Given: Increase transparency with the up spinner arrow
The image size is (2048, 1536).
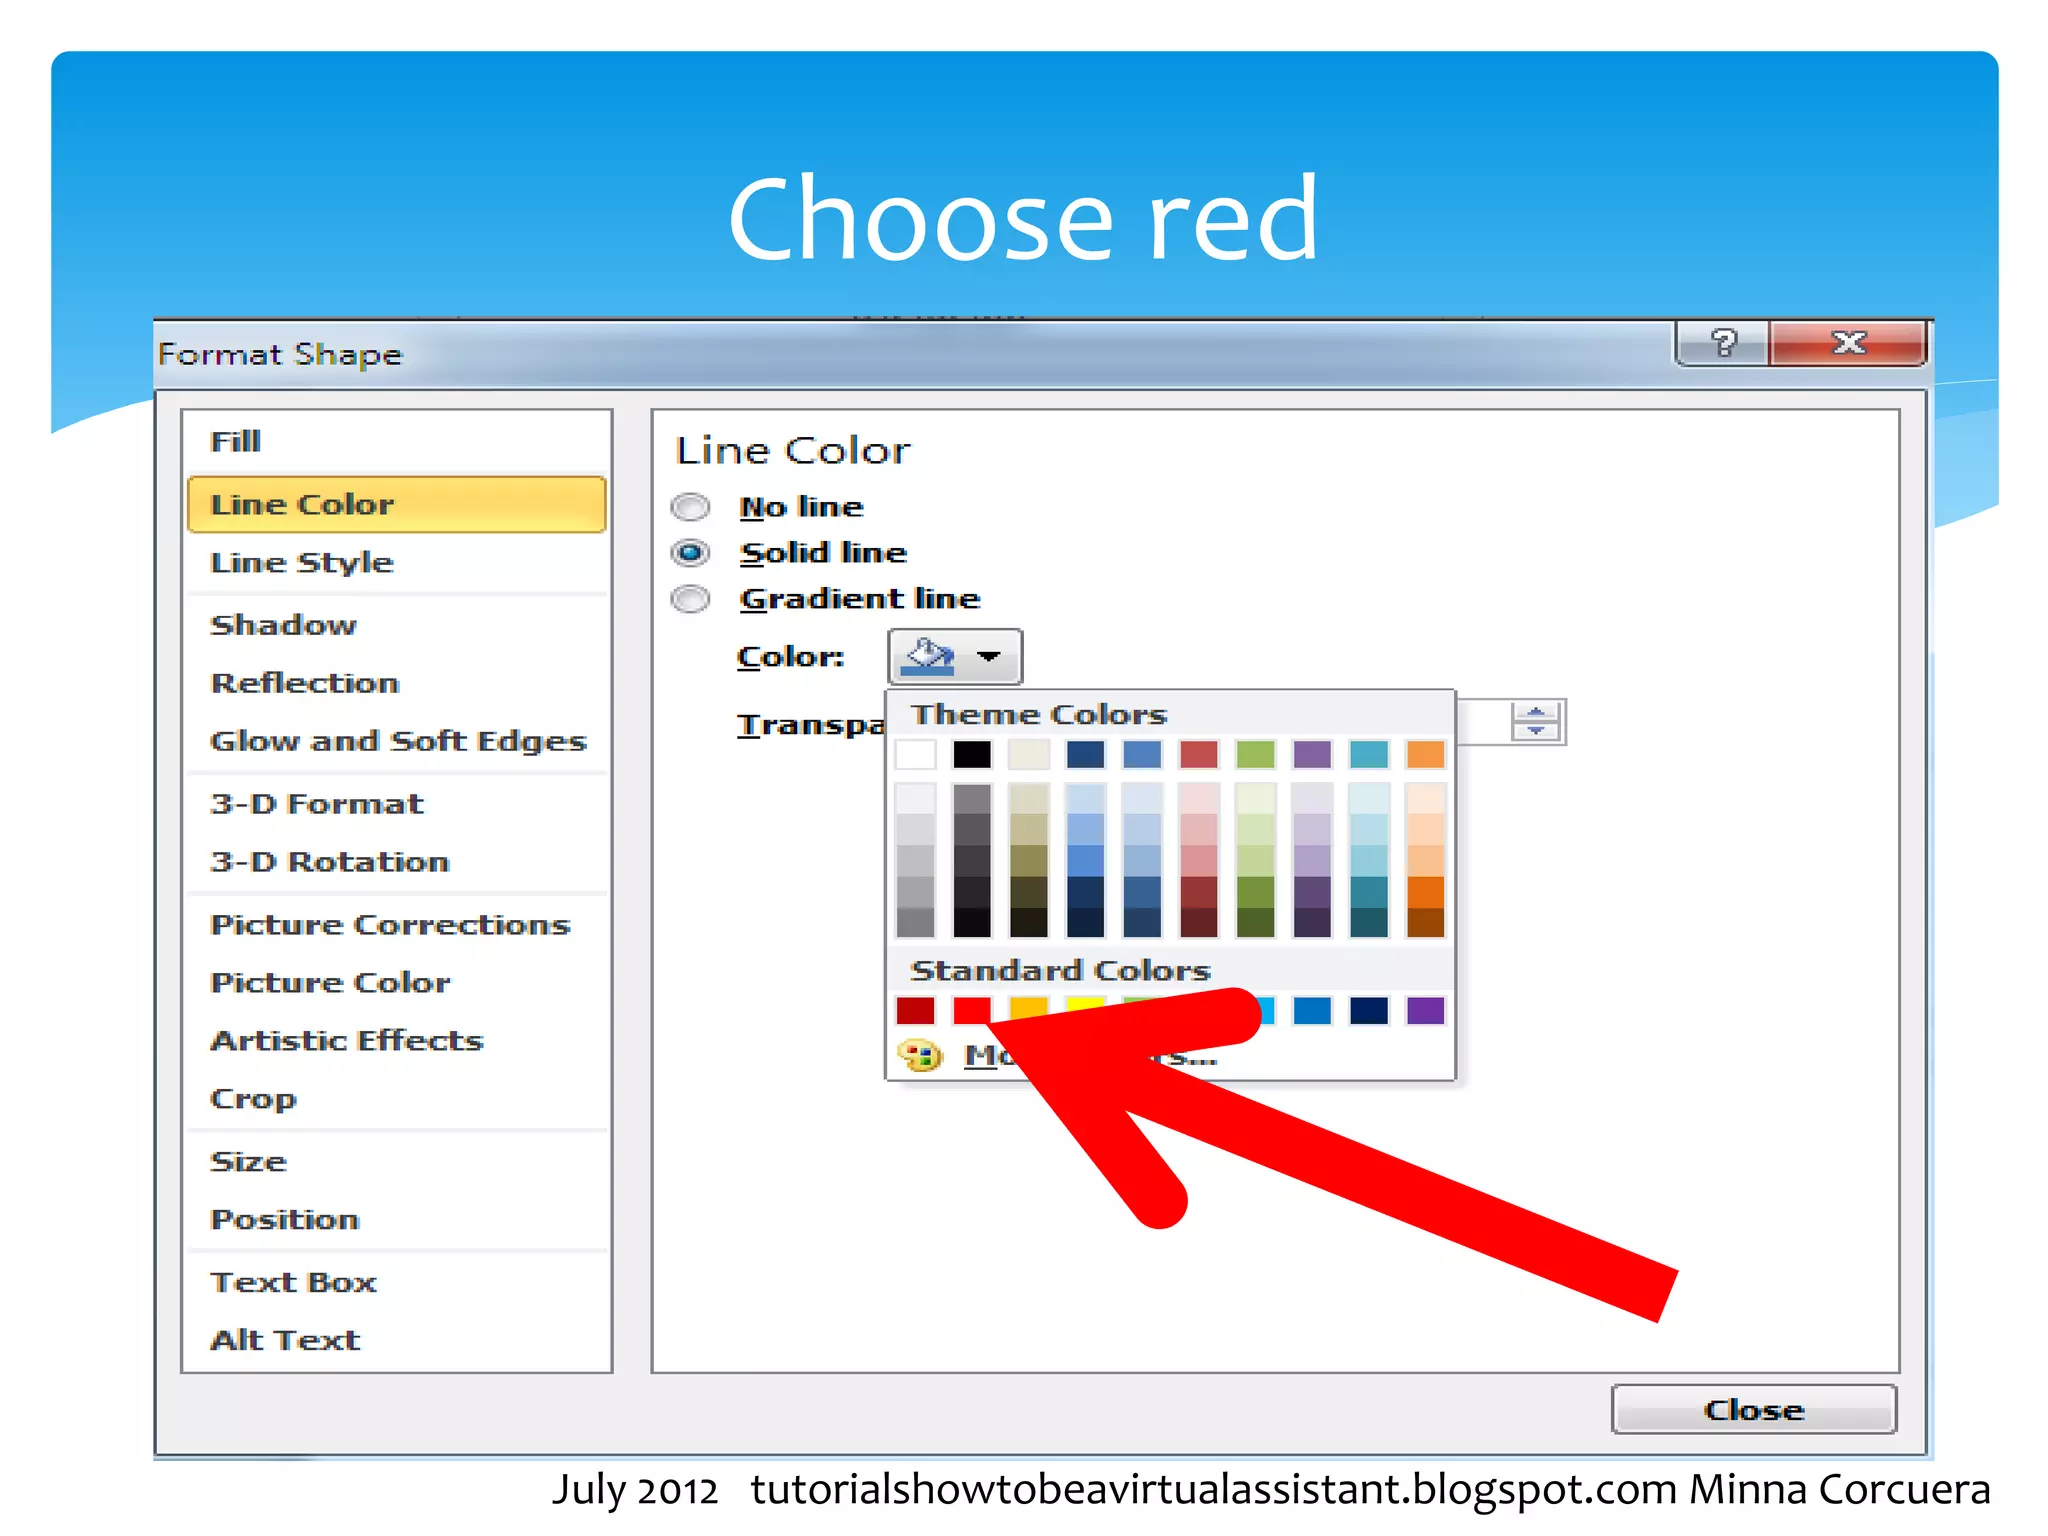Looking at the screenshot, I should pos(1536,712).
